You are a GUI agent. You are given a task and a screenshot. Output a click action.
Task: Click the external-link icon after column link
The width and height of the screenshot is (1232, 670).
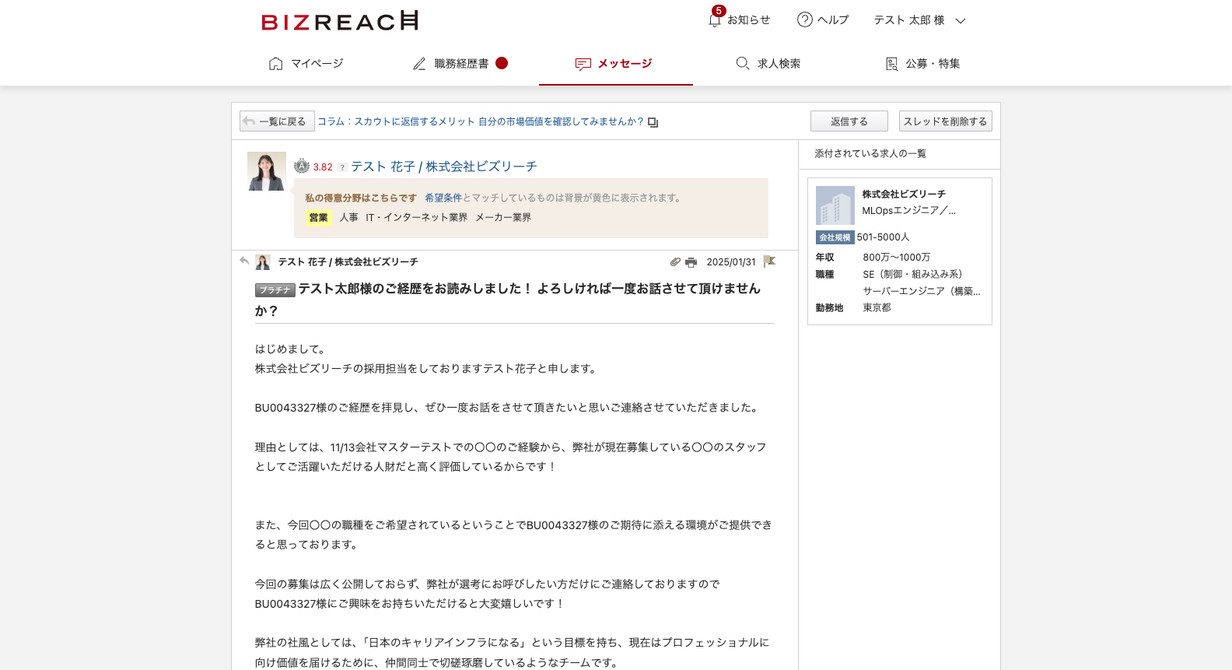pyautogui.click(x=653, y=122)
